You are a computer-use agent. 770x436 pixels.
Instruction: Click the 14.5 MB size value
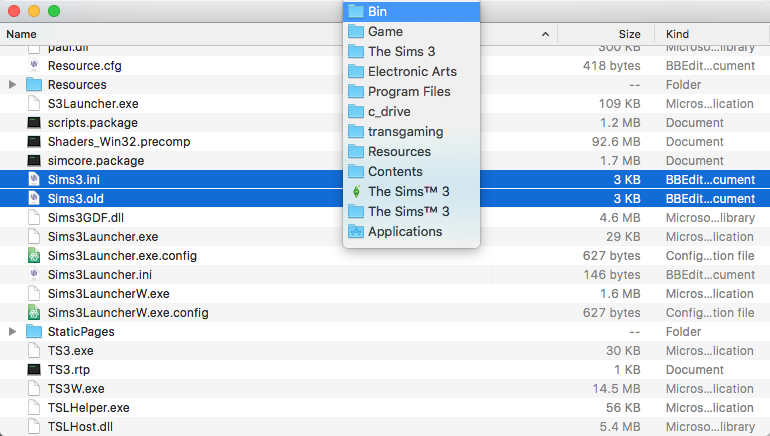pyautogui.click(x=616, y=389)
